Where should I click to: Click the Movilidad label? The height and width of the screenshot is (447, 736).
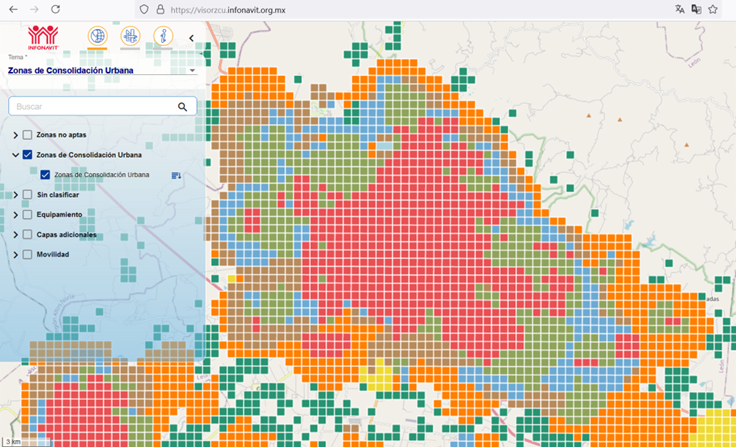click(x=53, y=254)
